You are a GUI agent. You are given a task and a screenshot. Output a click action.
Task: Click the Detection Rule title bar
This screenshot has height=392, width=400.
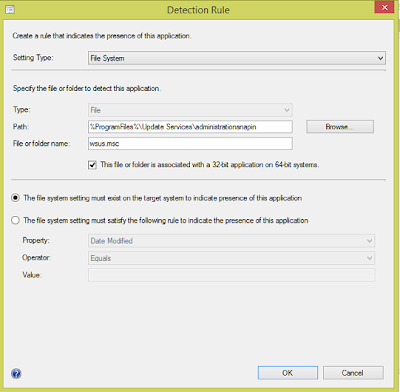point(198,10)
